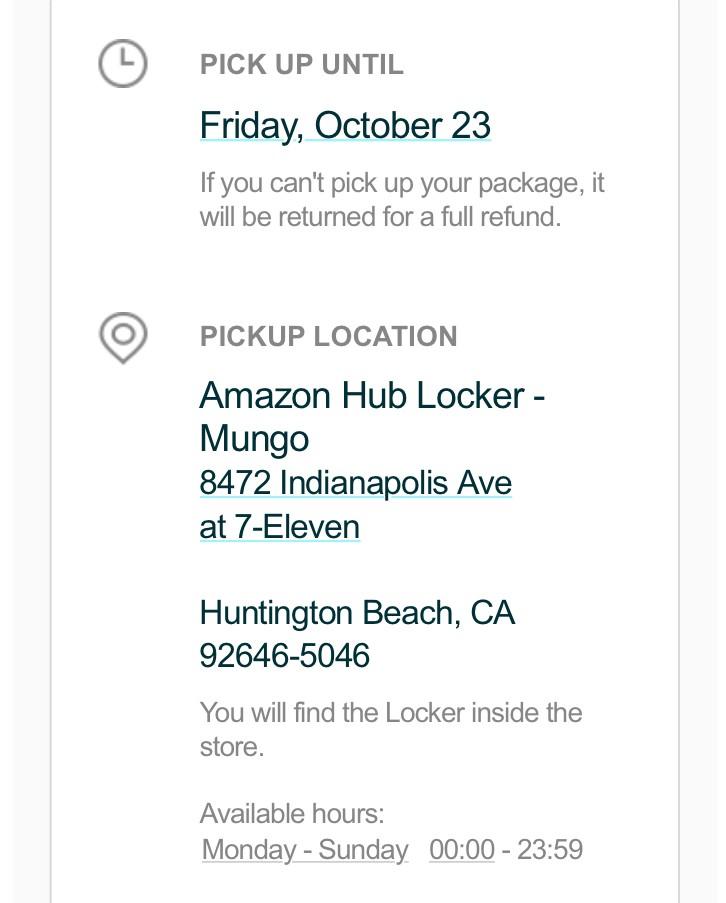Click the map pin location icon

pos(123,337)
